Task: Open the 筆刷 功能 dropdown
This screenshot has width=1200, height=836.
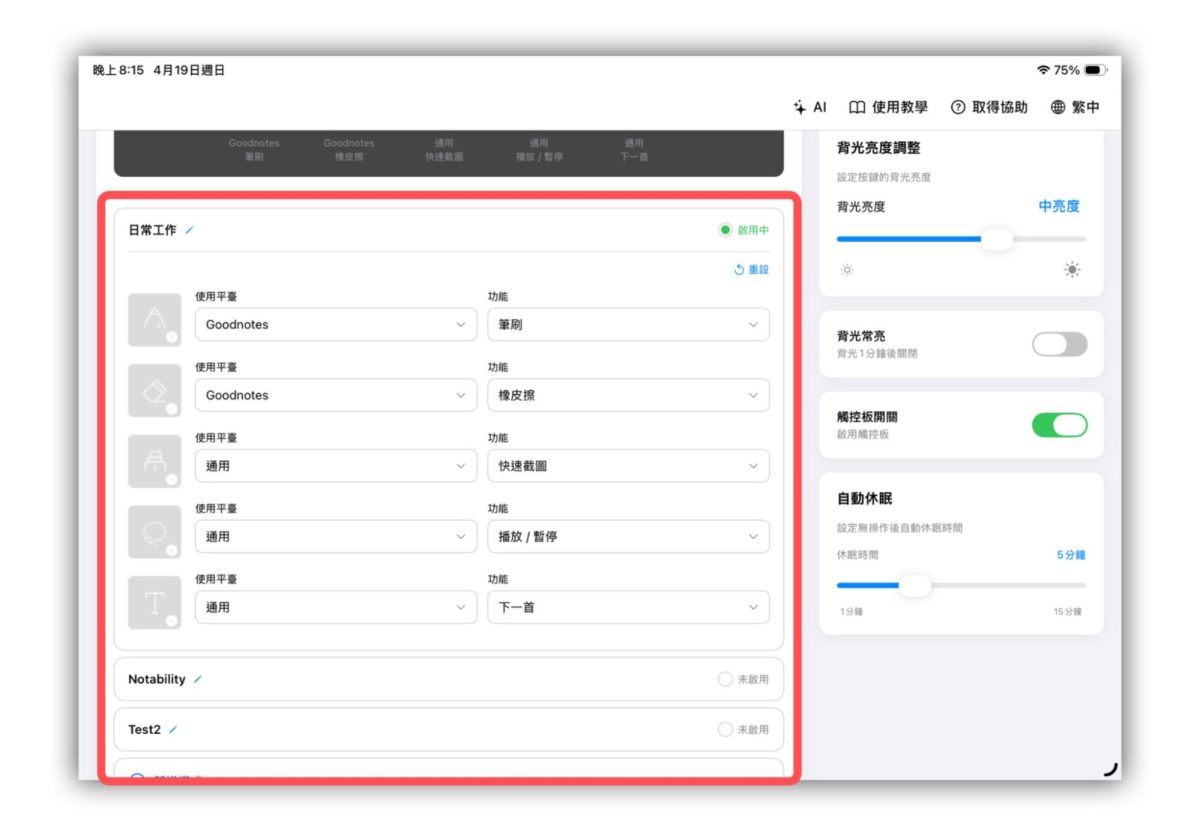Action: click(x=629, y=324)
